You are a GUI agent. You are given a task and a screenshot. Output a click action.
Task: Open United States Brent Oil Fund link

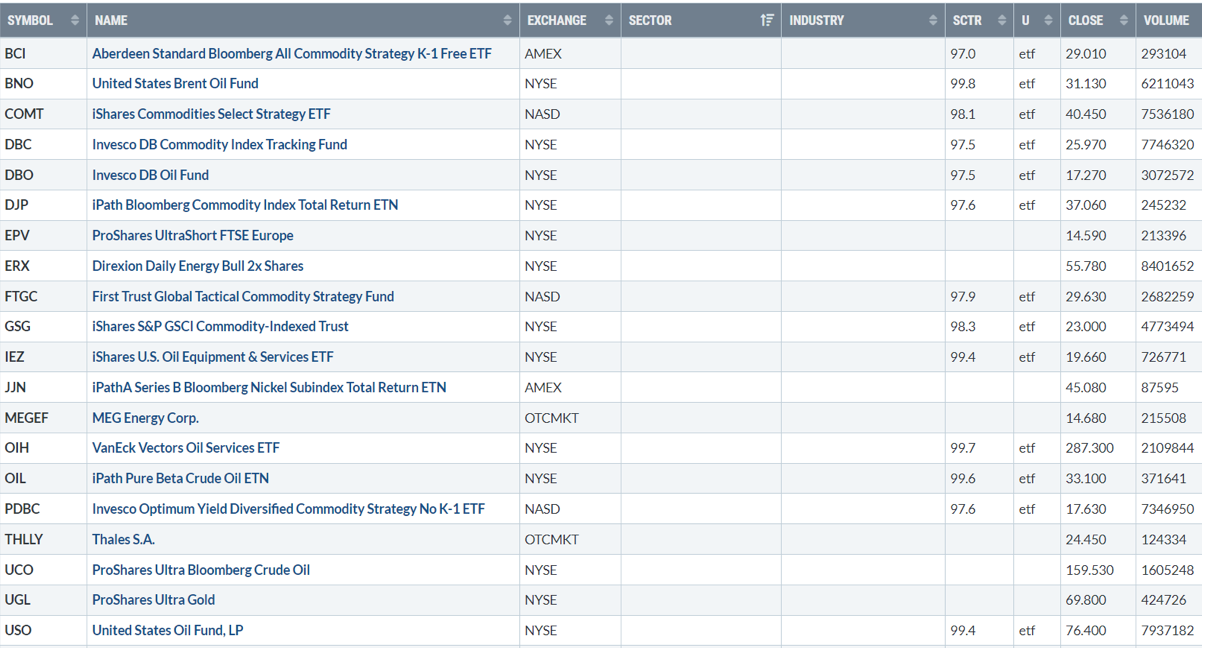tap(175, 84)
